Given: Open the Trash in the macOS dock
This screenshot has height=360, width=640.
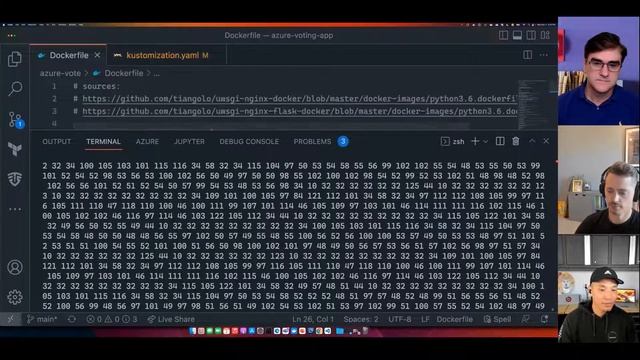Looking at the screenshot, I should click(x=365, y=331).
